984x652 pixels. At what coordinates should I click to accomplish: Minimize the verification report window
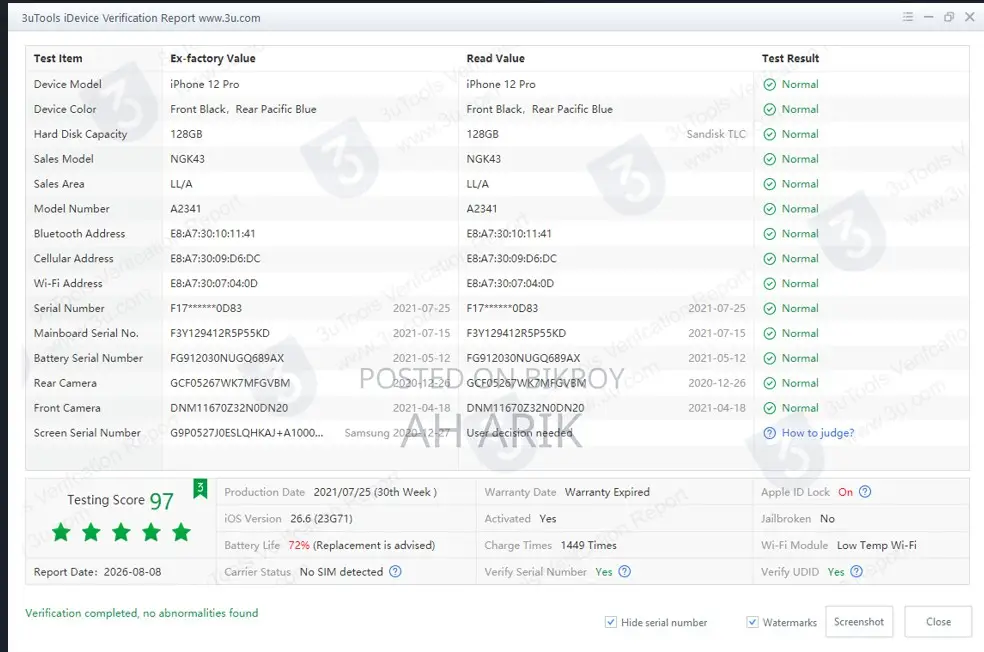928,17
